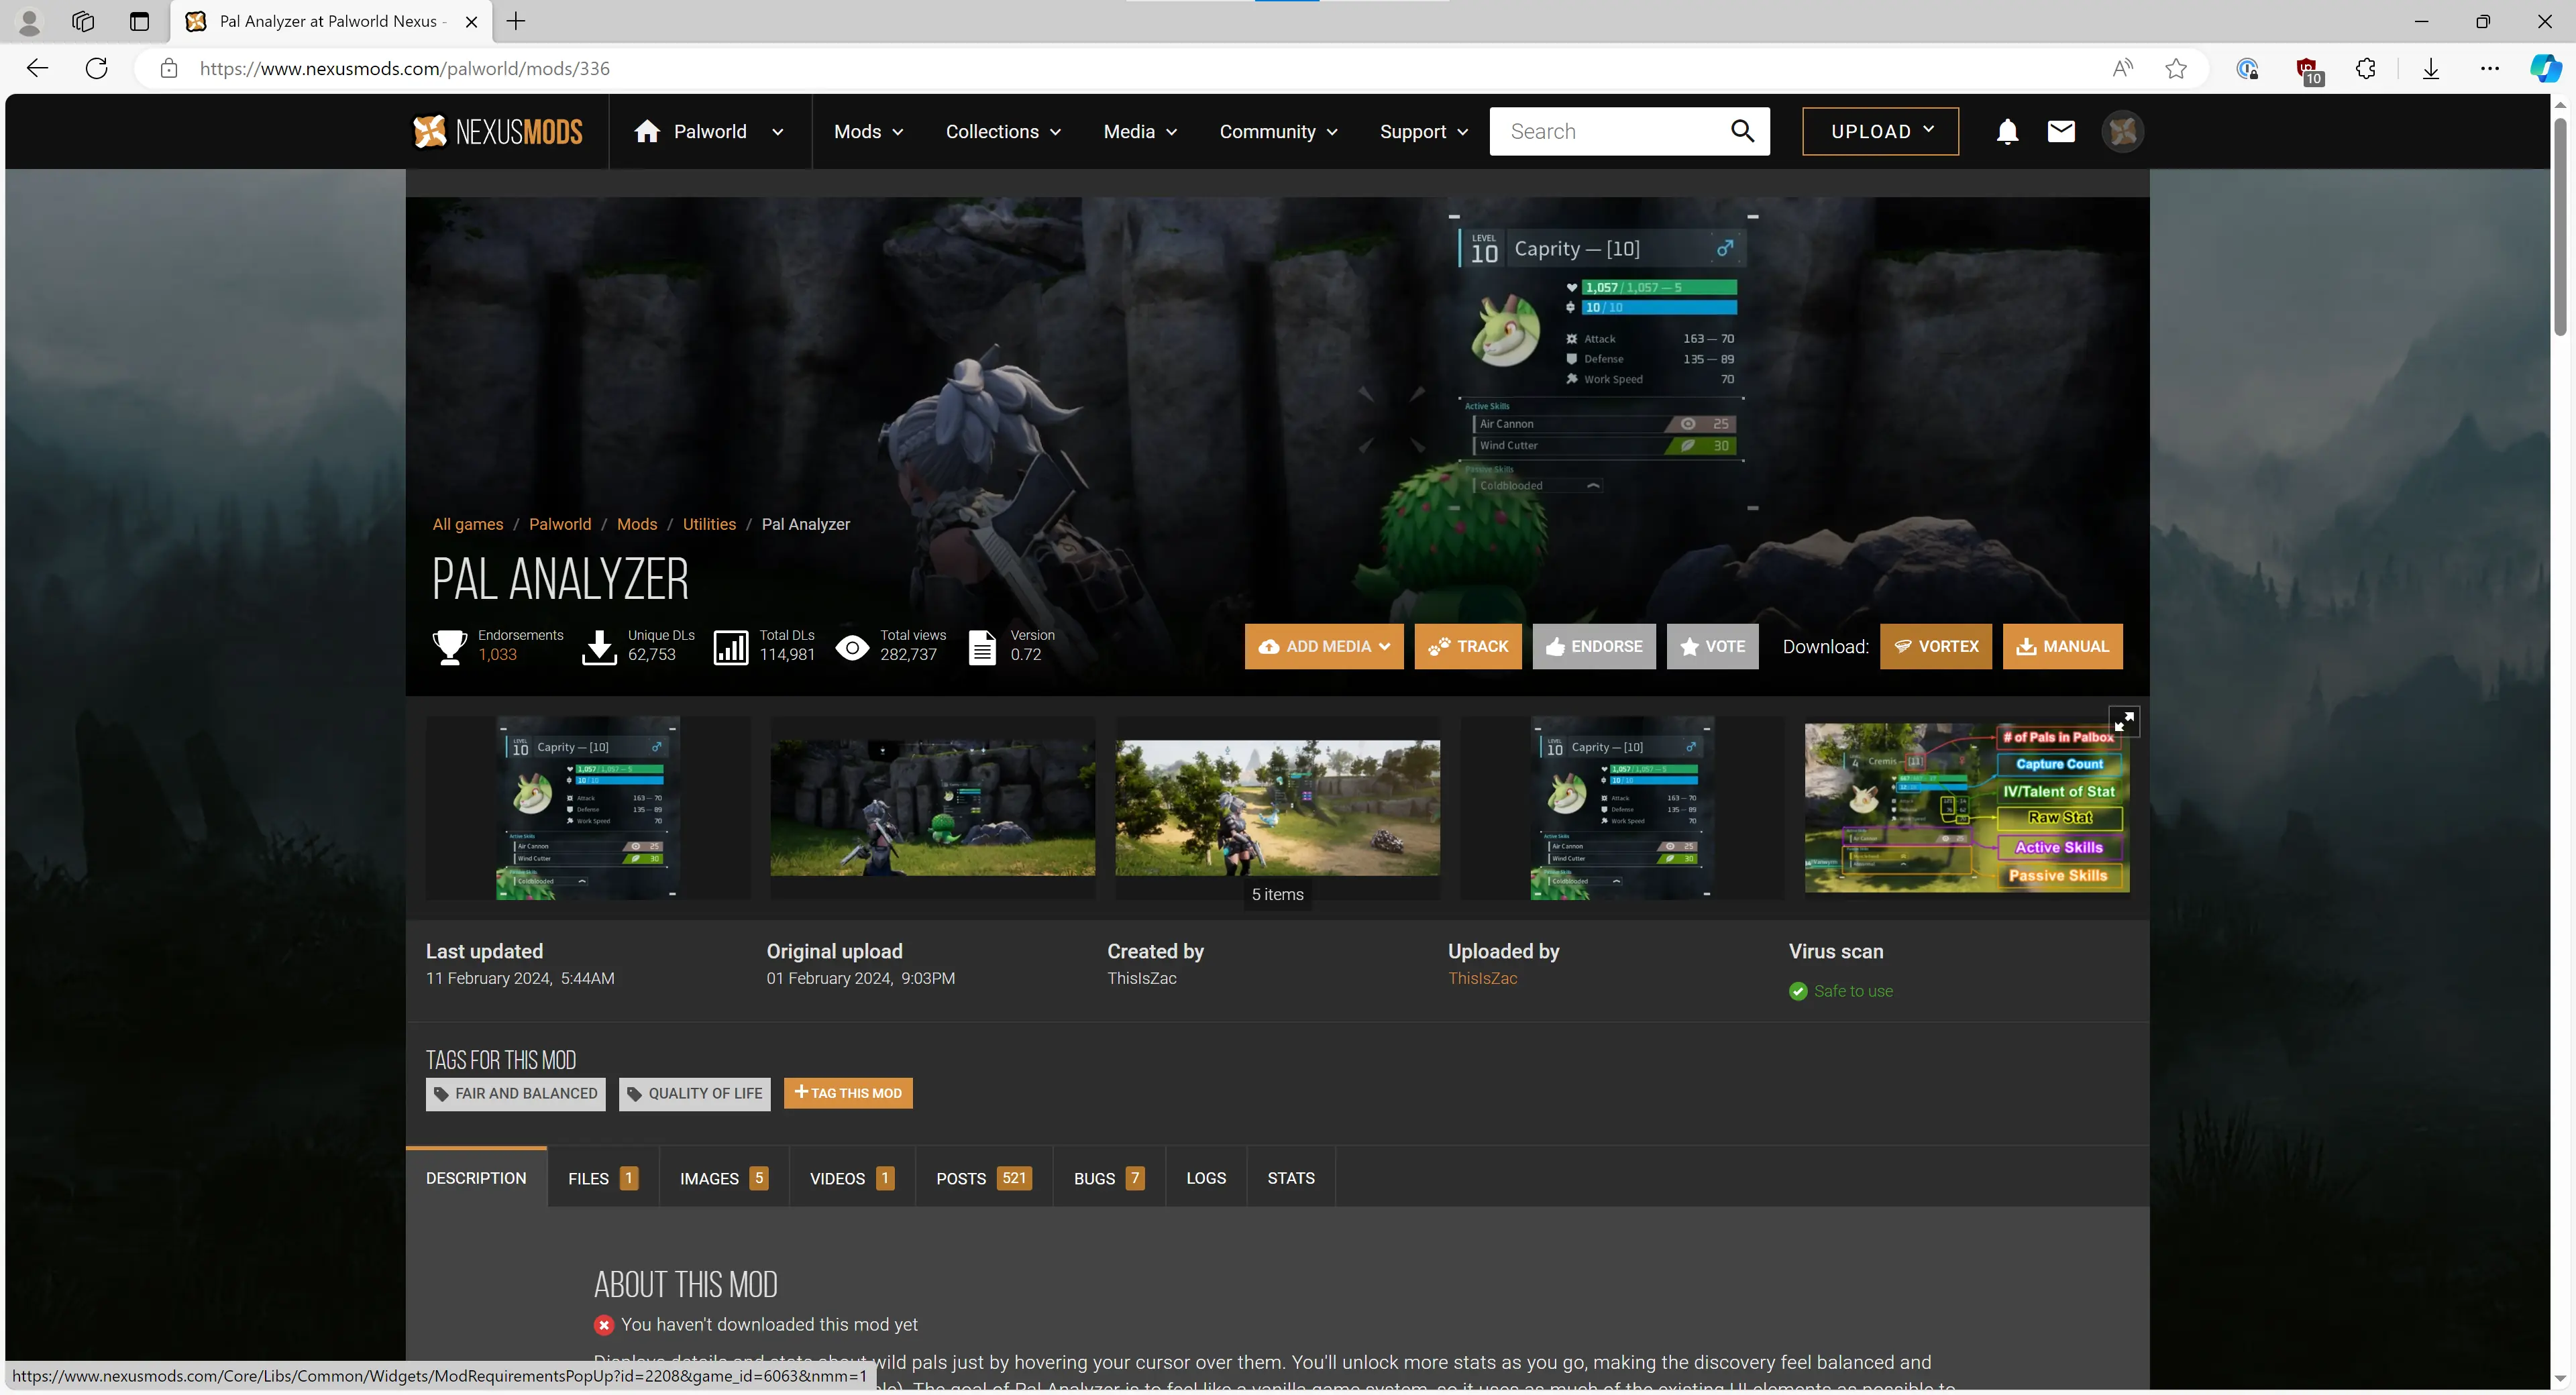Switch to the STATS tab
Image resolution: width=2576 pixels, height=1395 pixels.
(1291, 1178)
